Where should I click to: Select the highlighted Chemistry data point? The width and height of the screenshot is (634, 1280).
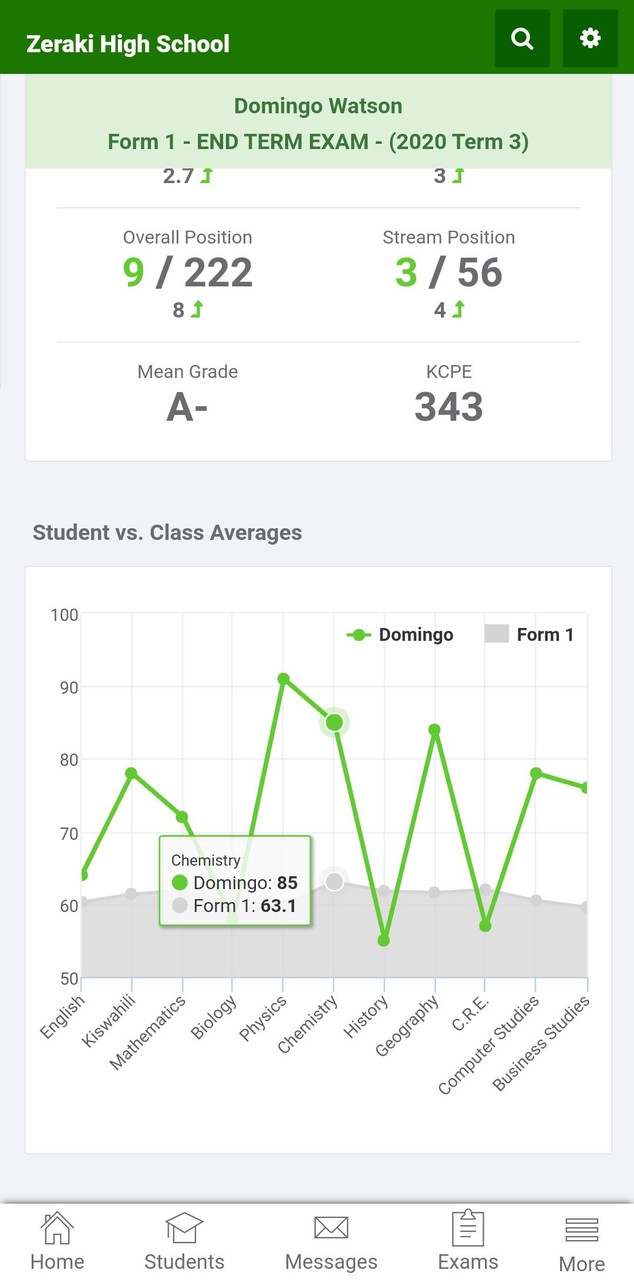point(335,722)
